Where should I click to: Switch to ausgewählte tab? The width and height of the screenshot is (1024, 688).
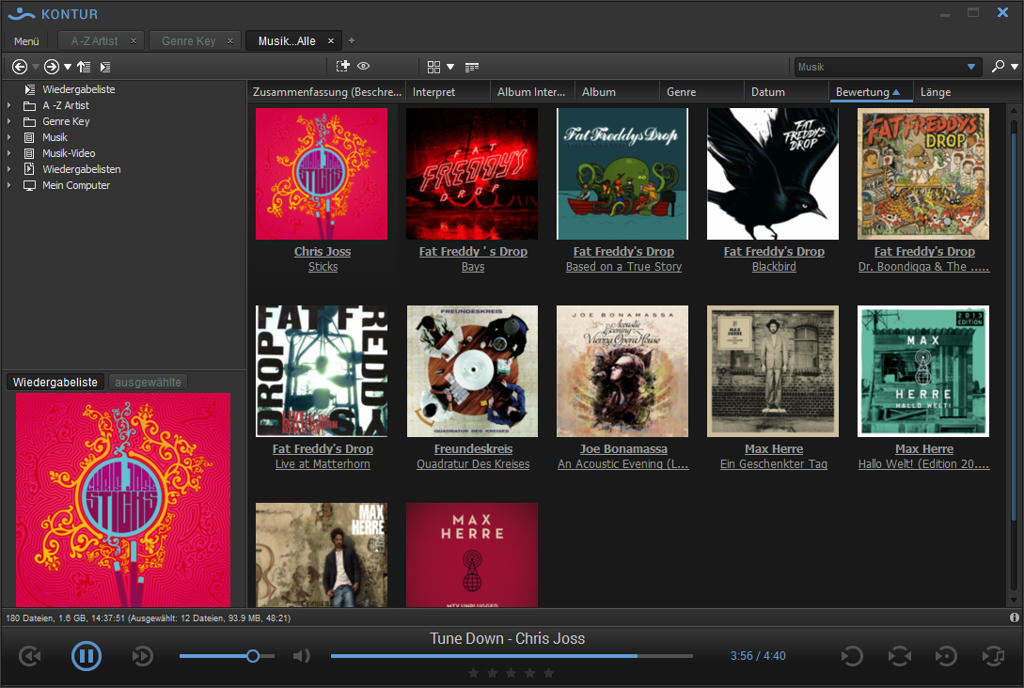click(148, 382)
